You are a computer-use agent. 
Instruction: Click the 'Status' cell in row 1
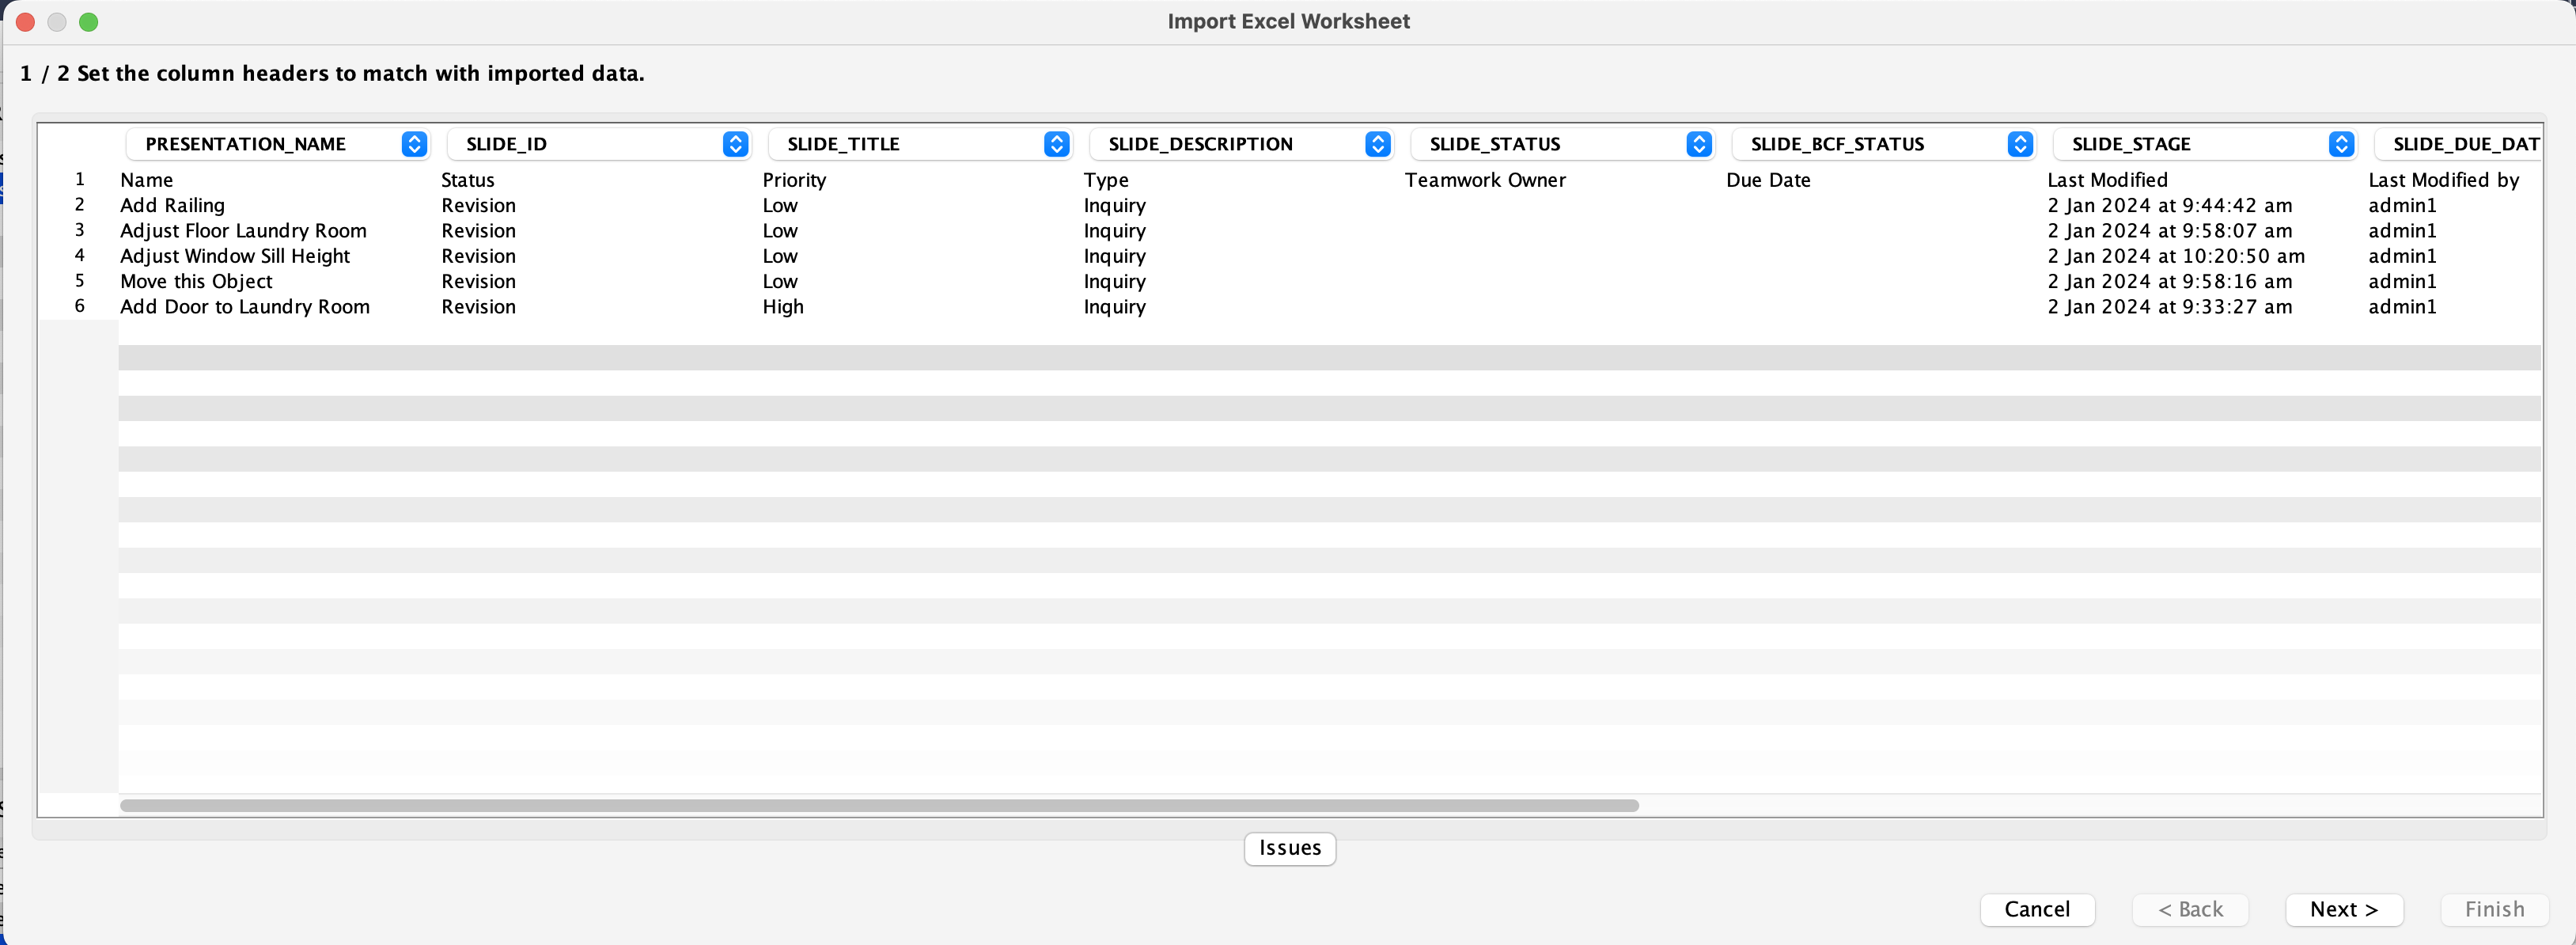pos(468,180)
